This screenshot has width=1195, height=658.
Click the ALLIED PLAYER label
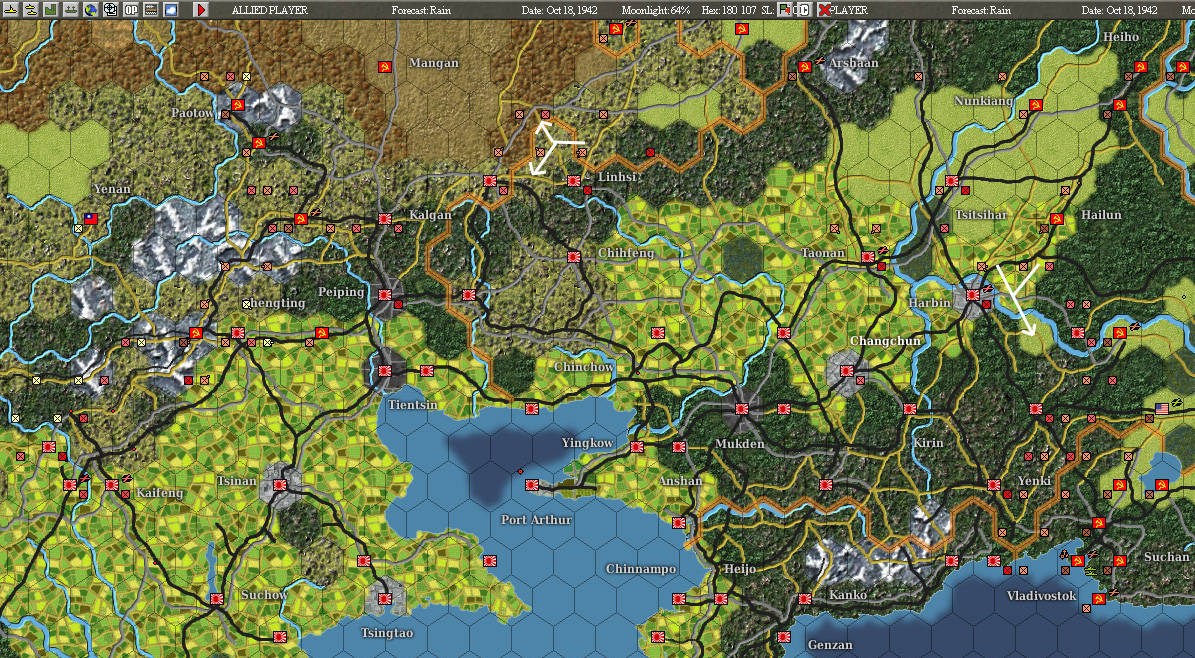pyautogui.click(x=270, y=11)
